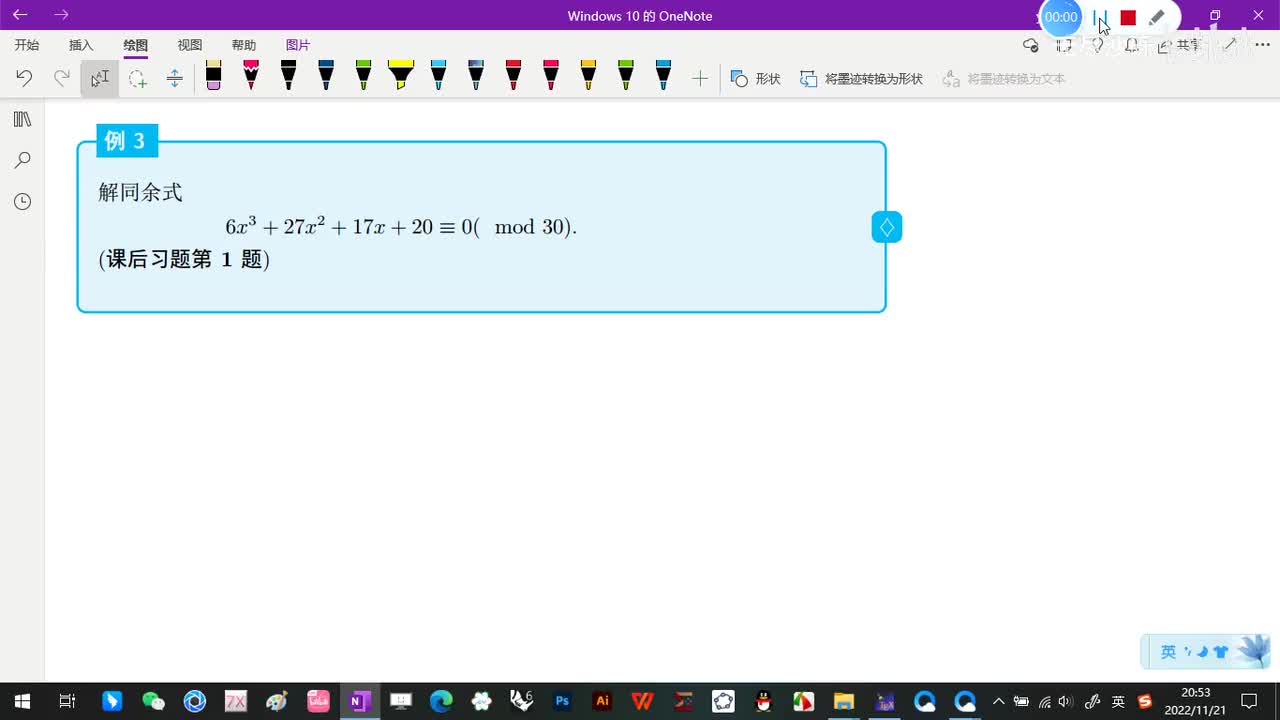This screenshot has height=720, width=1280.
Task: Click the 00:00 recording timer
Action: (x=1061, y=17)
